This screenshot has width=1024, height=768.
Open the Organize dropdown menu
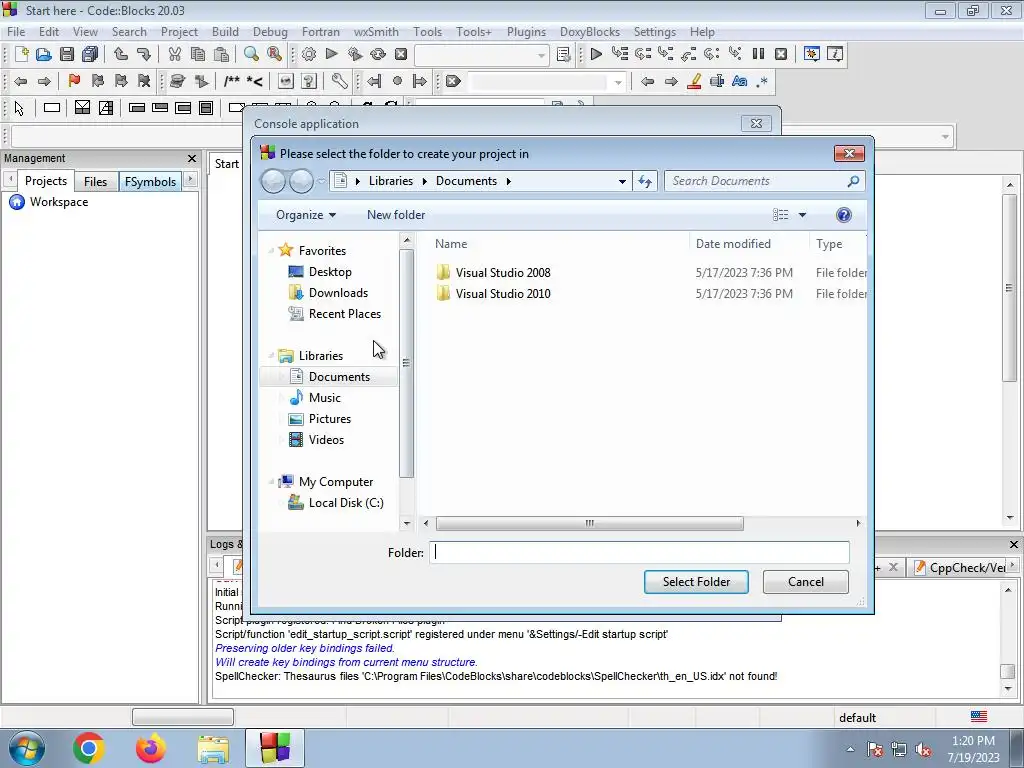[x=306, y=215]
